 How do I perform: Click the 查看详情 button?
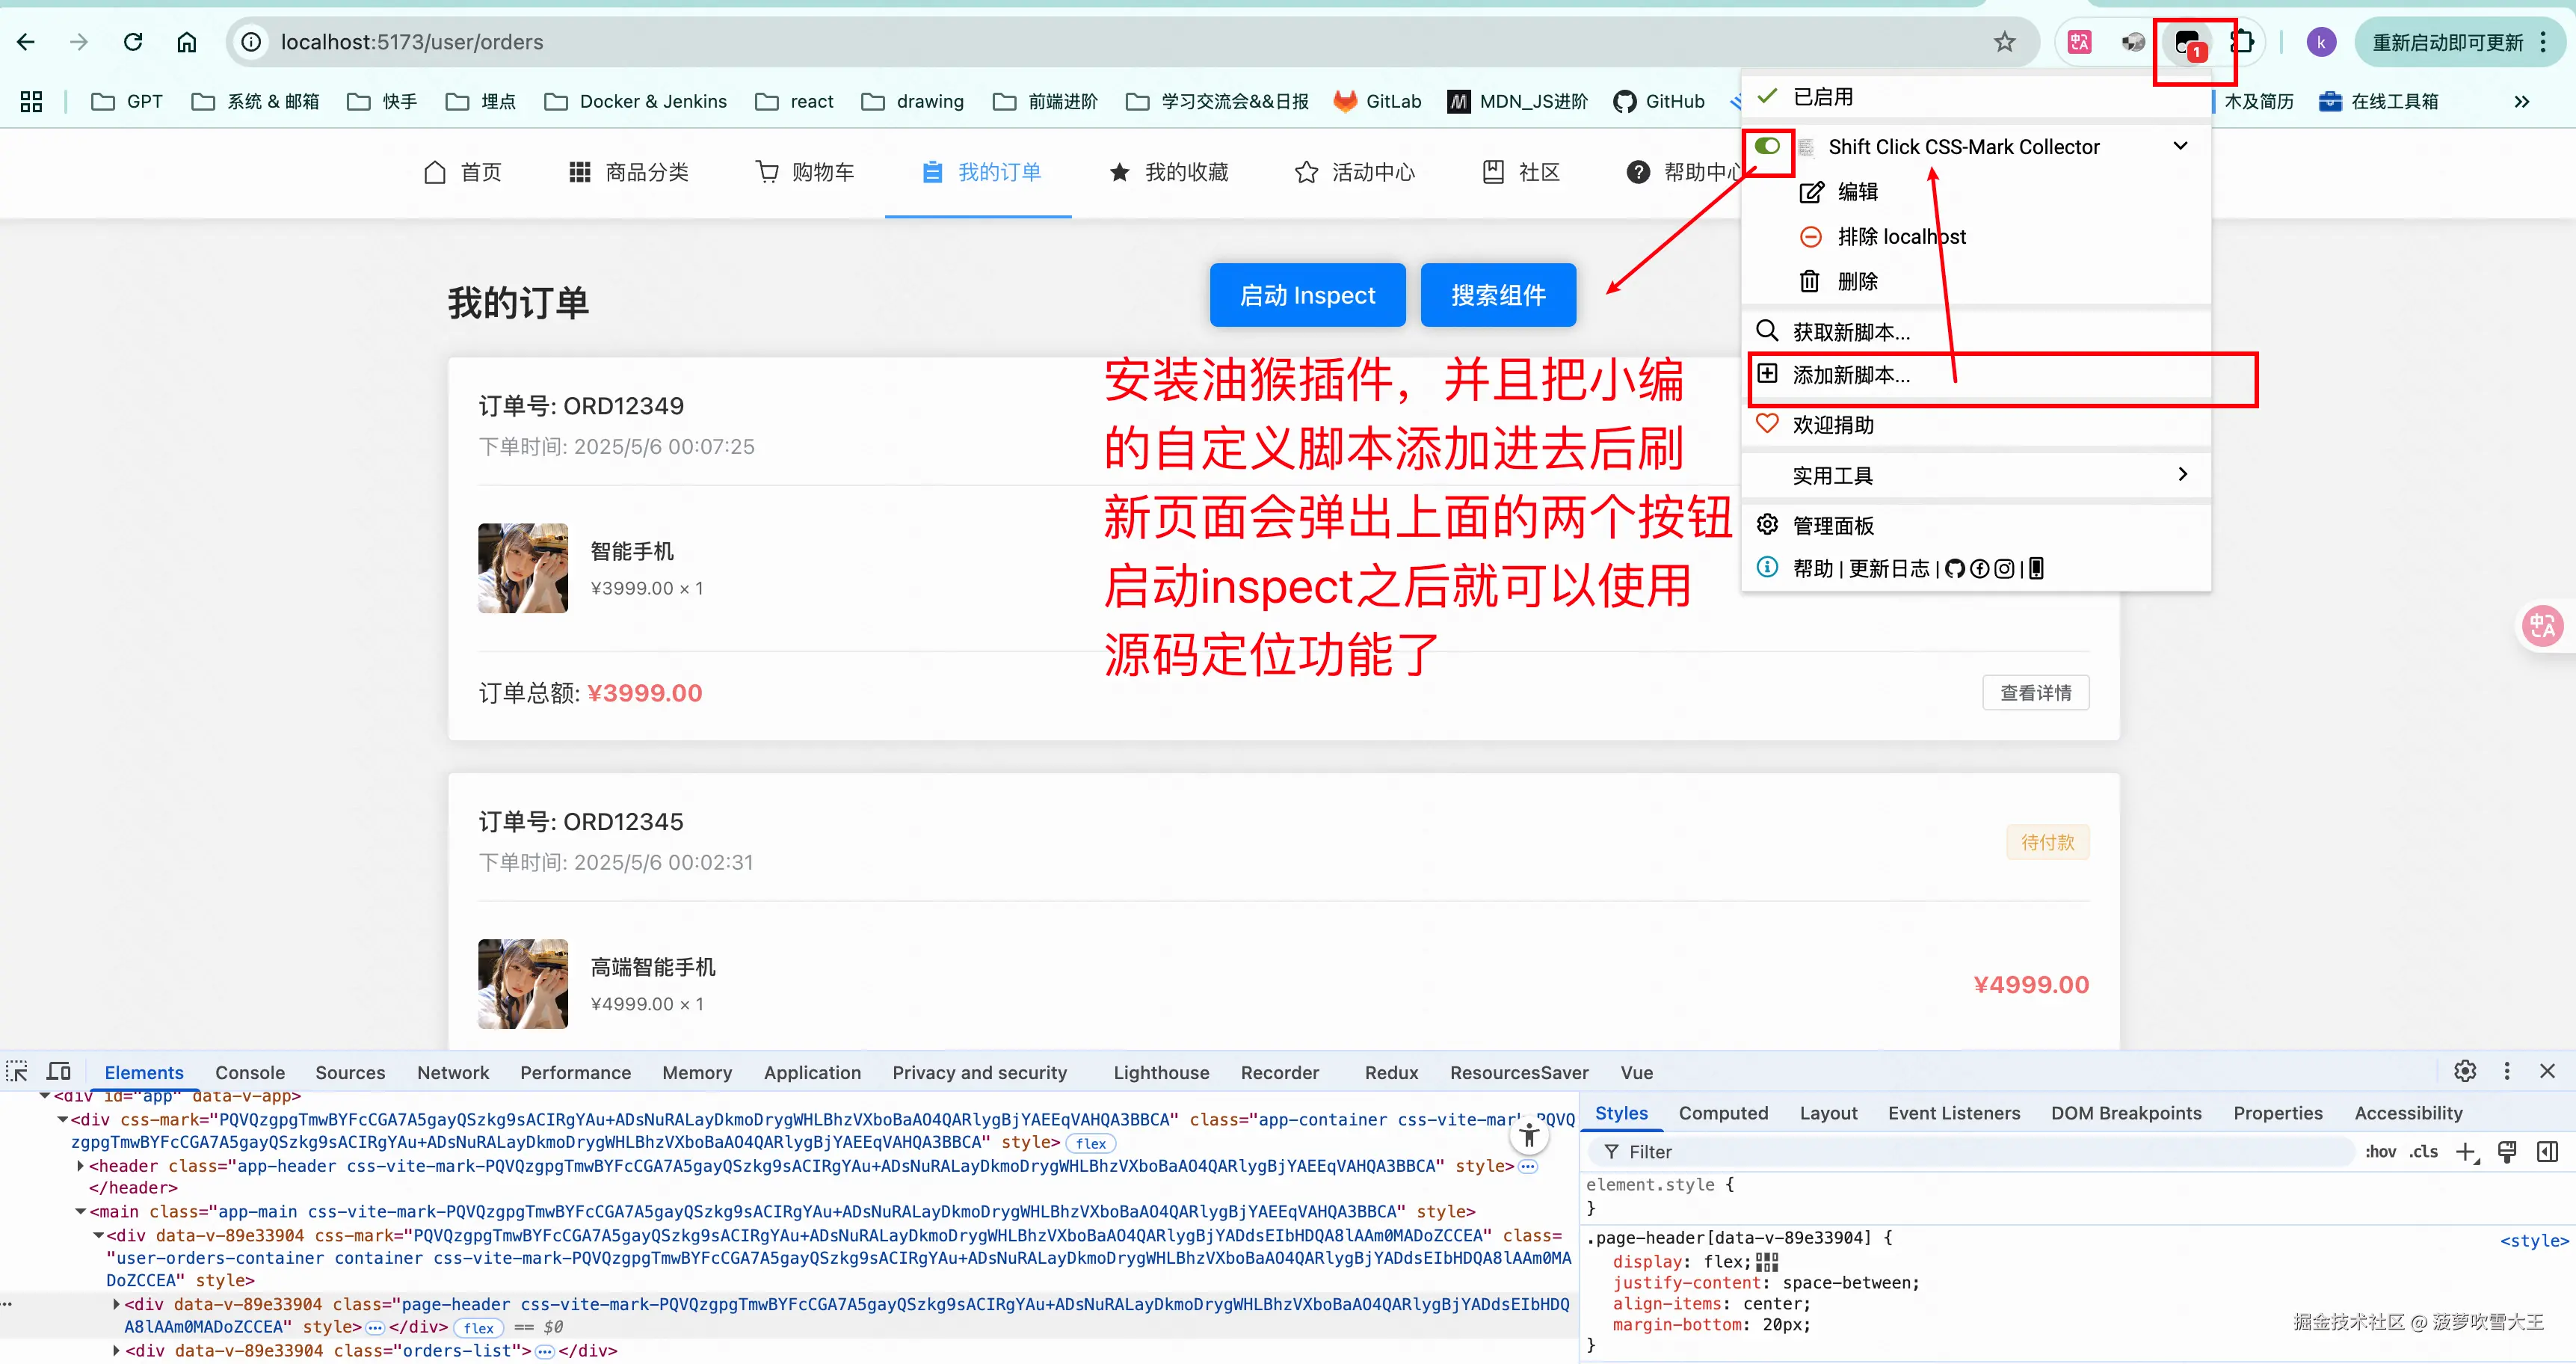click(x=2035, y=693)
